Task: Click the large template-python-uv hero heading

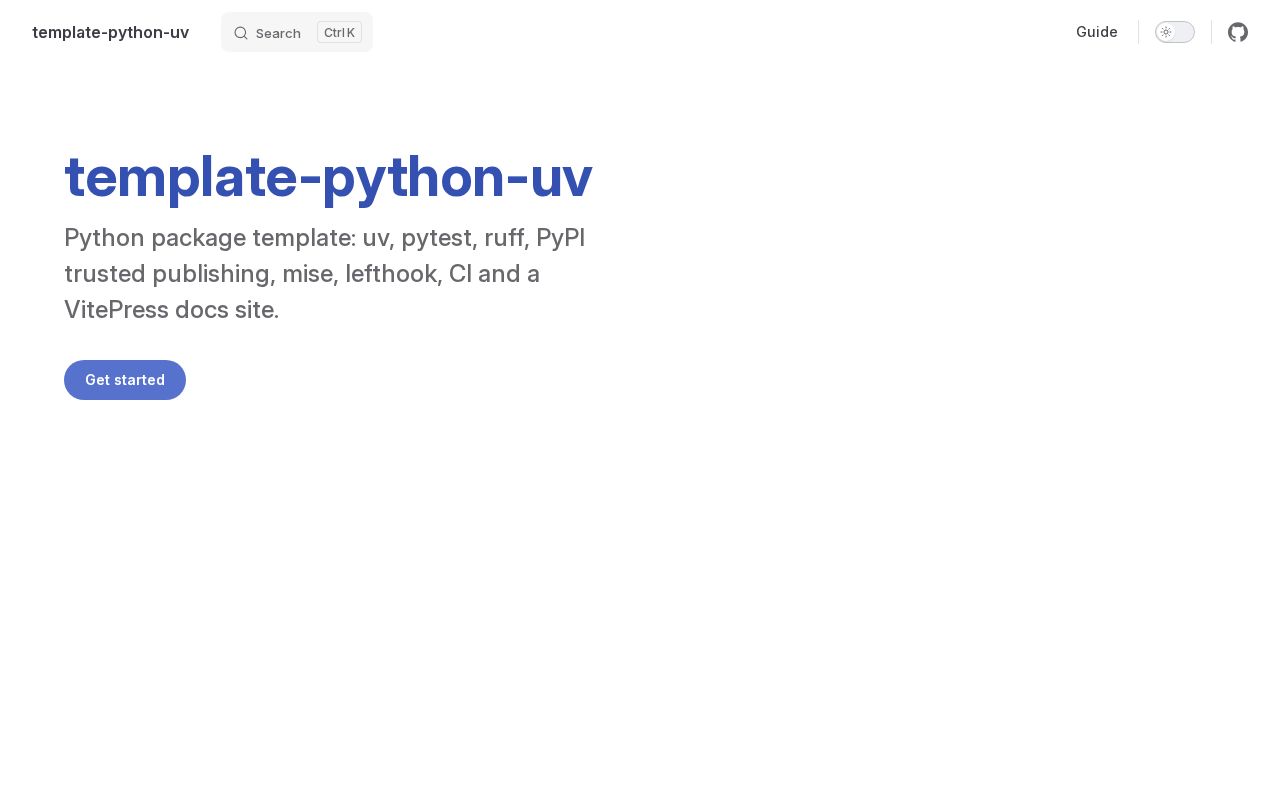Action: click(x=328, y=178)
